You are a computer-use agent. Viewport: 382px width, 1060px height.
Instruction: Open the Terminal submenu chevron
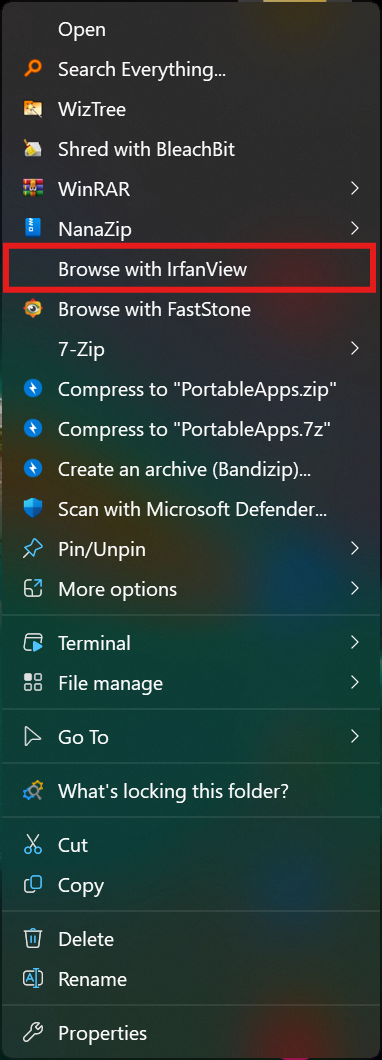354,642
